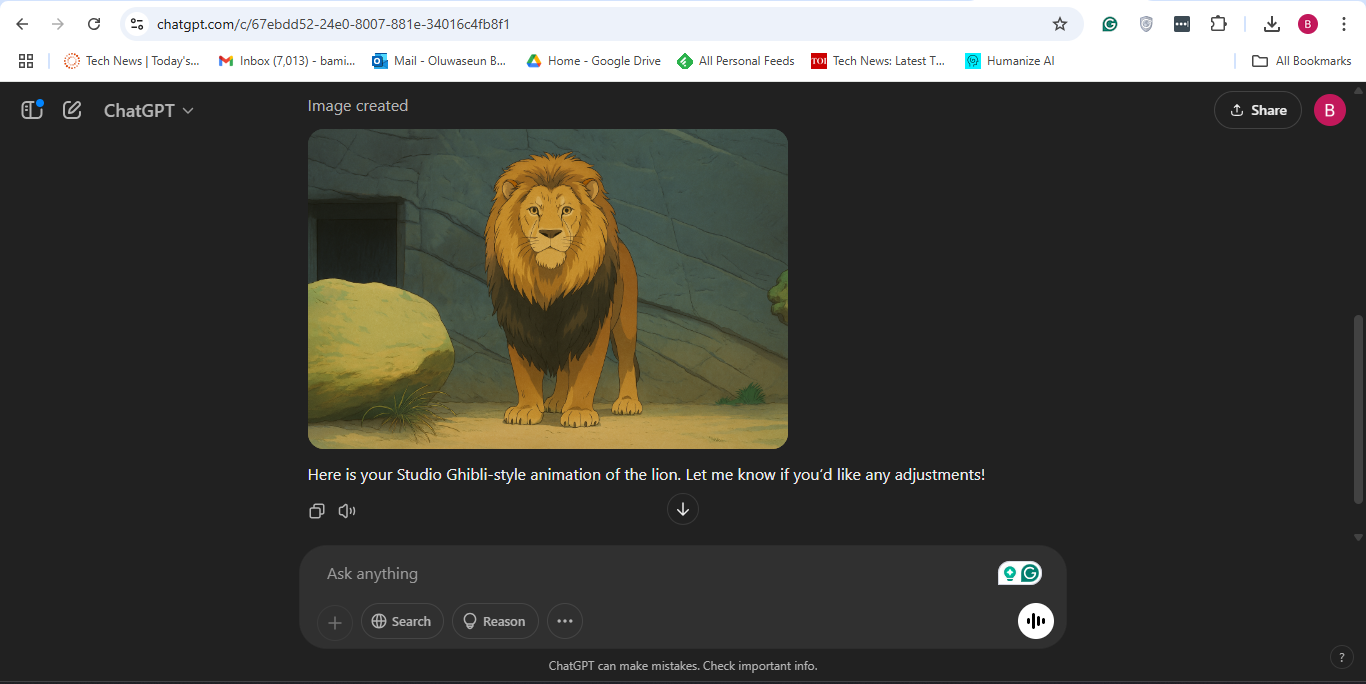Image resolution: width=1366 pixels, height=684 pixels.
Task: Click Grammarly widget in input box
Action: coord(1020,573)
